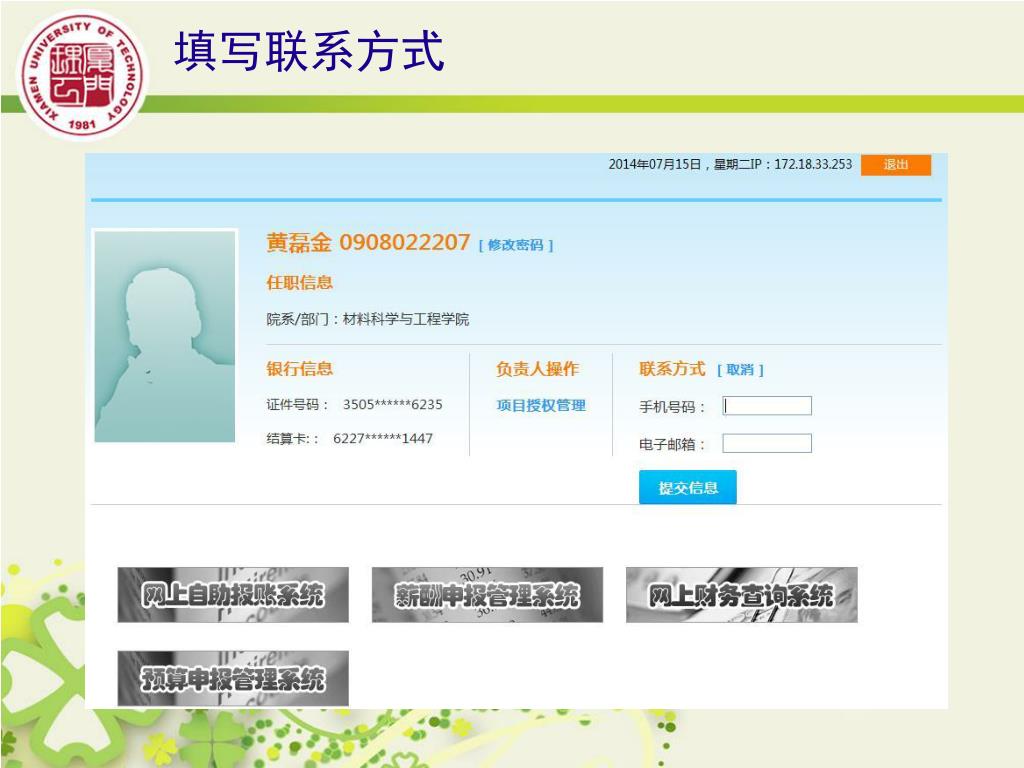Open the 网上财务查询系统 banner

click(741, 594)
